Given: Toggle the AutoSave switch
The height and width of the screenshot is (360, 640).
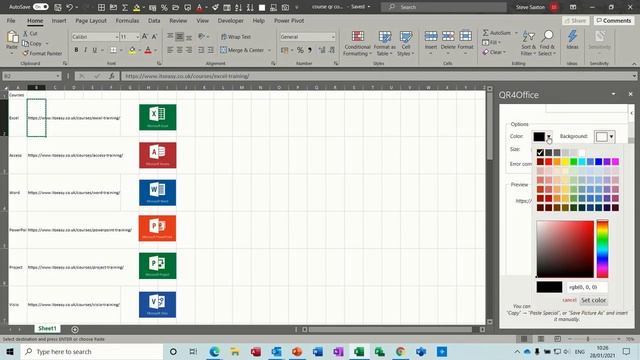Looking at the screenshot, I should pos(40,7).
